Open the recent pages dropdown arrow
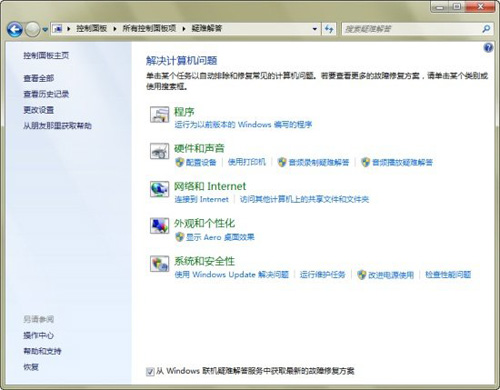The image size is (500, 390). pos(45,29)
